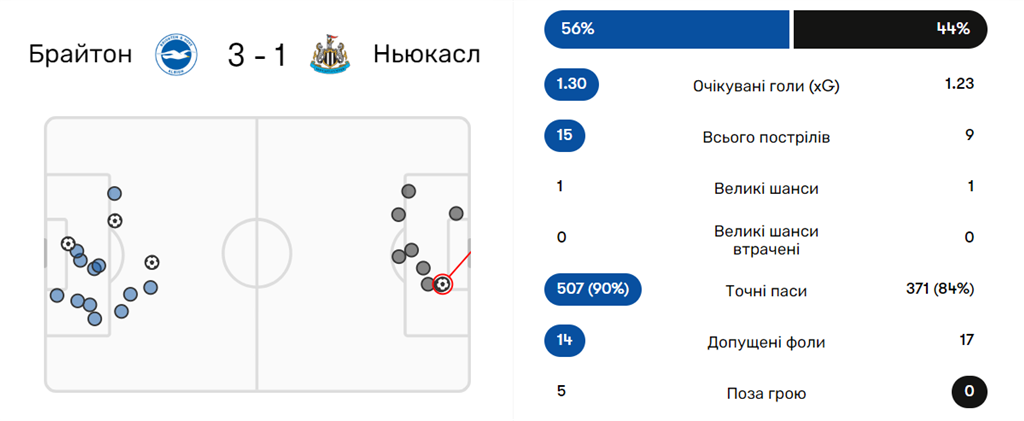Select the blue 14 fouls badge
This screenshot has width=1024, height=421.
(564, 341)
